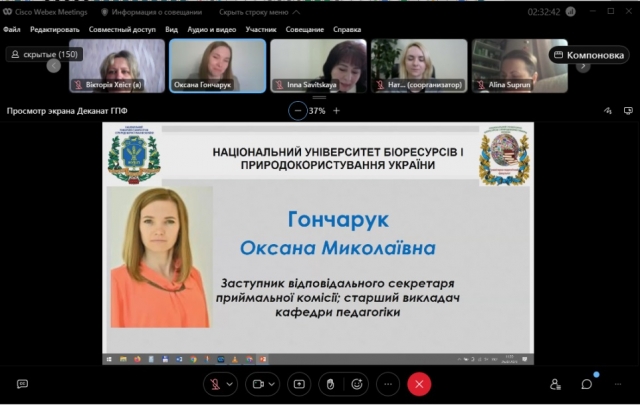Image resolution: width=640 pixels, height=405 pixels.
Task: Click Firefox icon in shared taskbar
Action: pyautogui.click(x=137, y=359)
